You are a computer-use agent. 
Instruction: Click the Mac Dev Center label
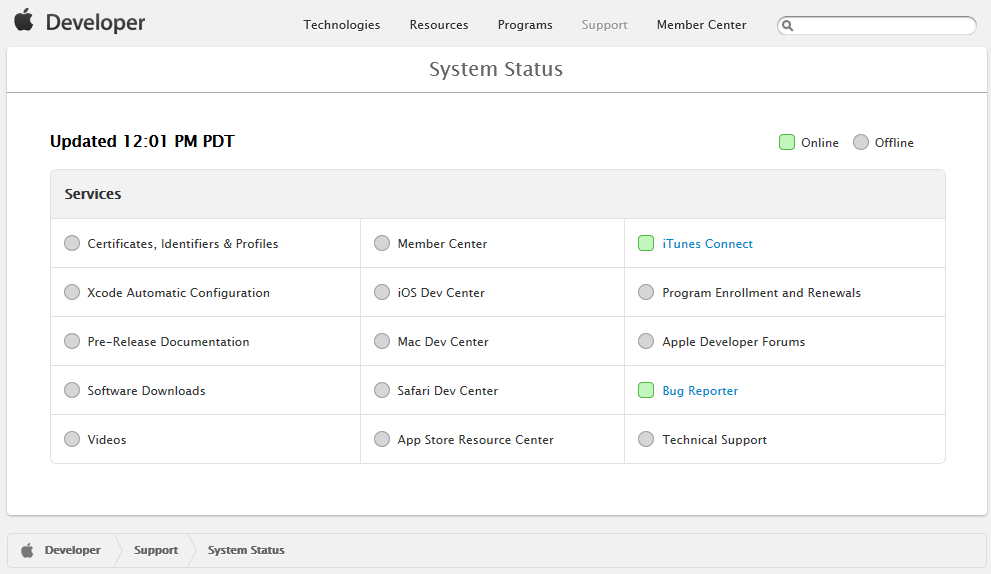point(443,342)
